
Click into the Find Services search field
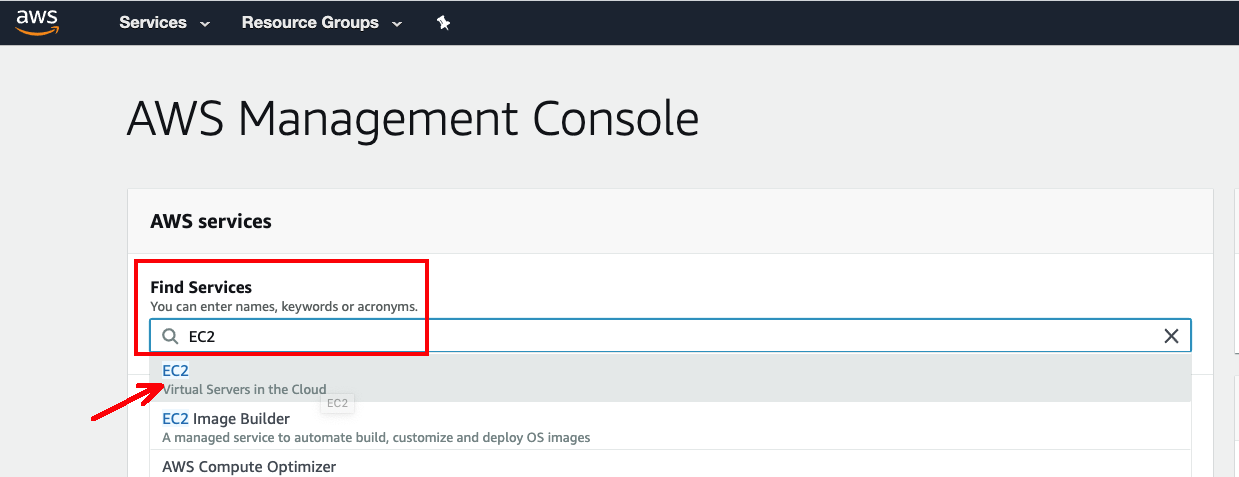(x=670, y=336)
